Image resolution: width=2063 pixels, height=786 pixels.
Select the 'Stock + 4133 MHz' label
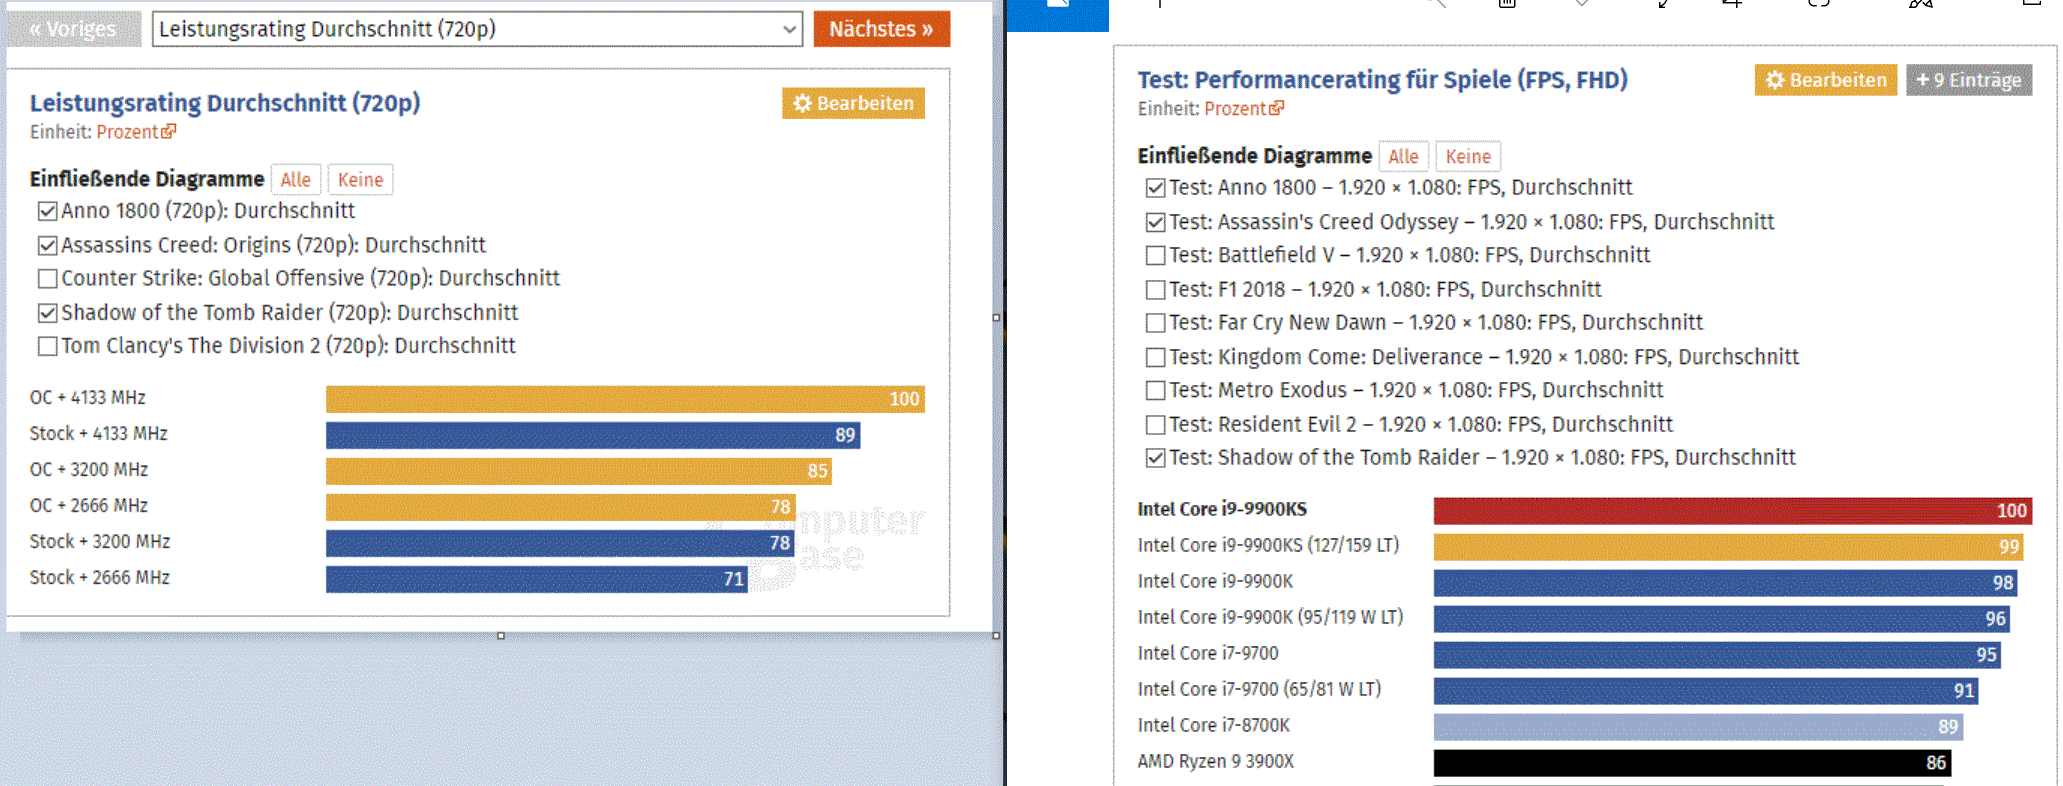(x=98, y=434)
